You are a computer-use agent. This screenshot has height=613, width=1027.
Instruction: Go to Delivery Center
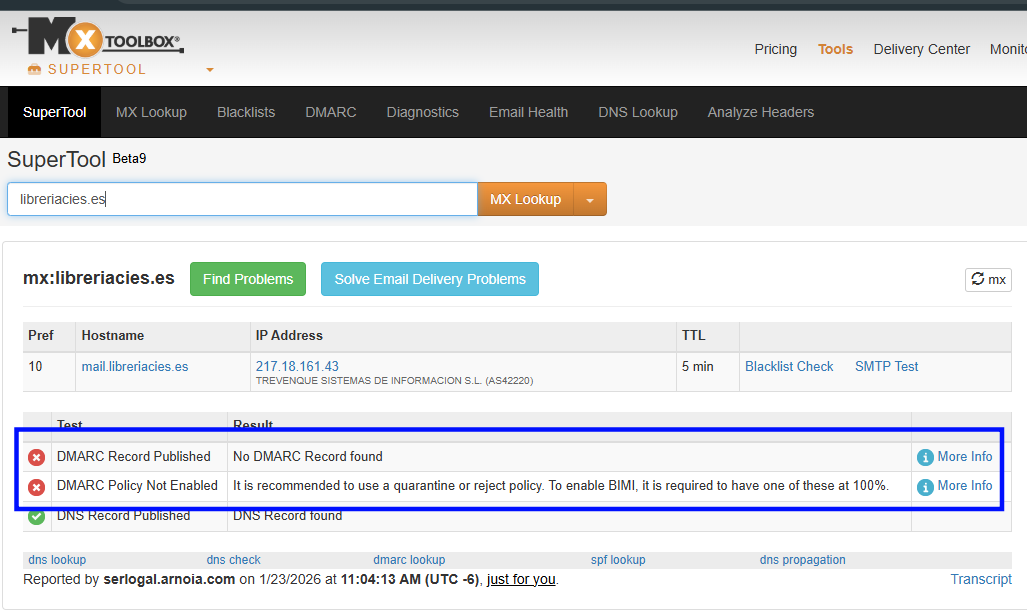coord(922,49)
